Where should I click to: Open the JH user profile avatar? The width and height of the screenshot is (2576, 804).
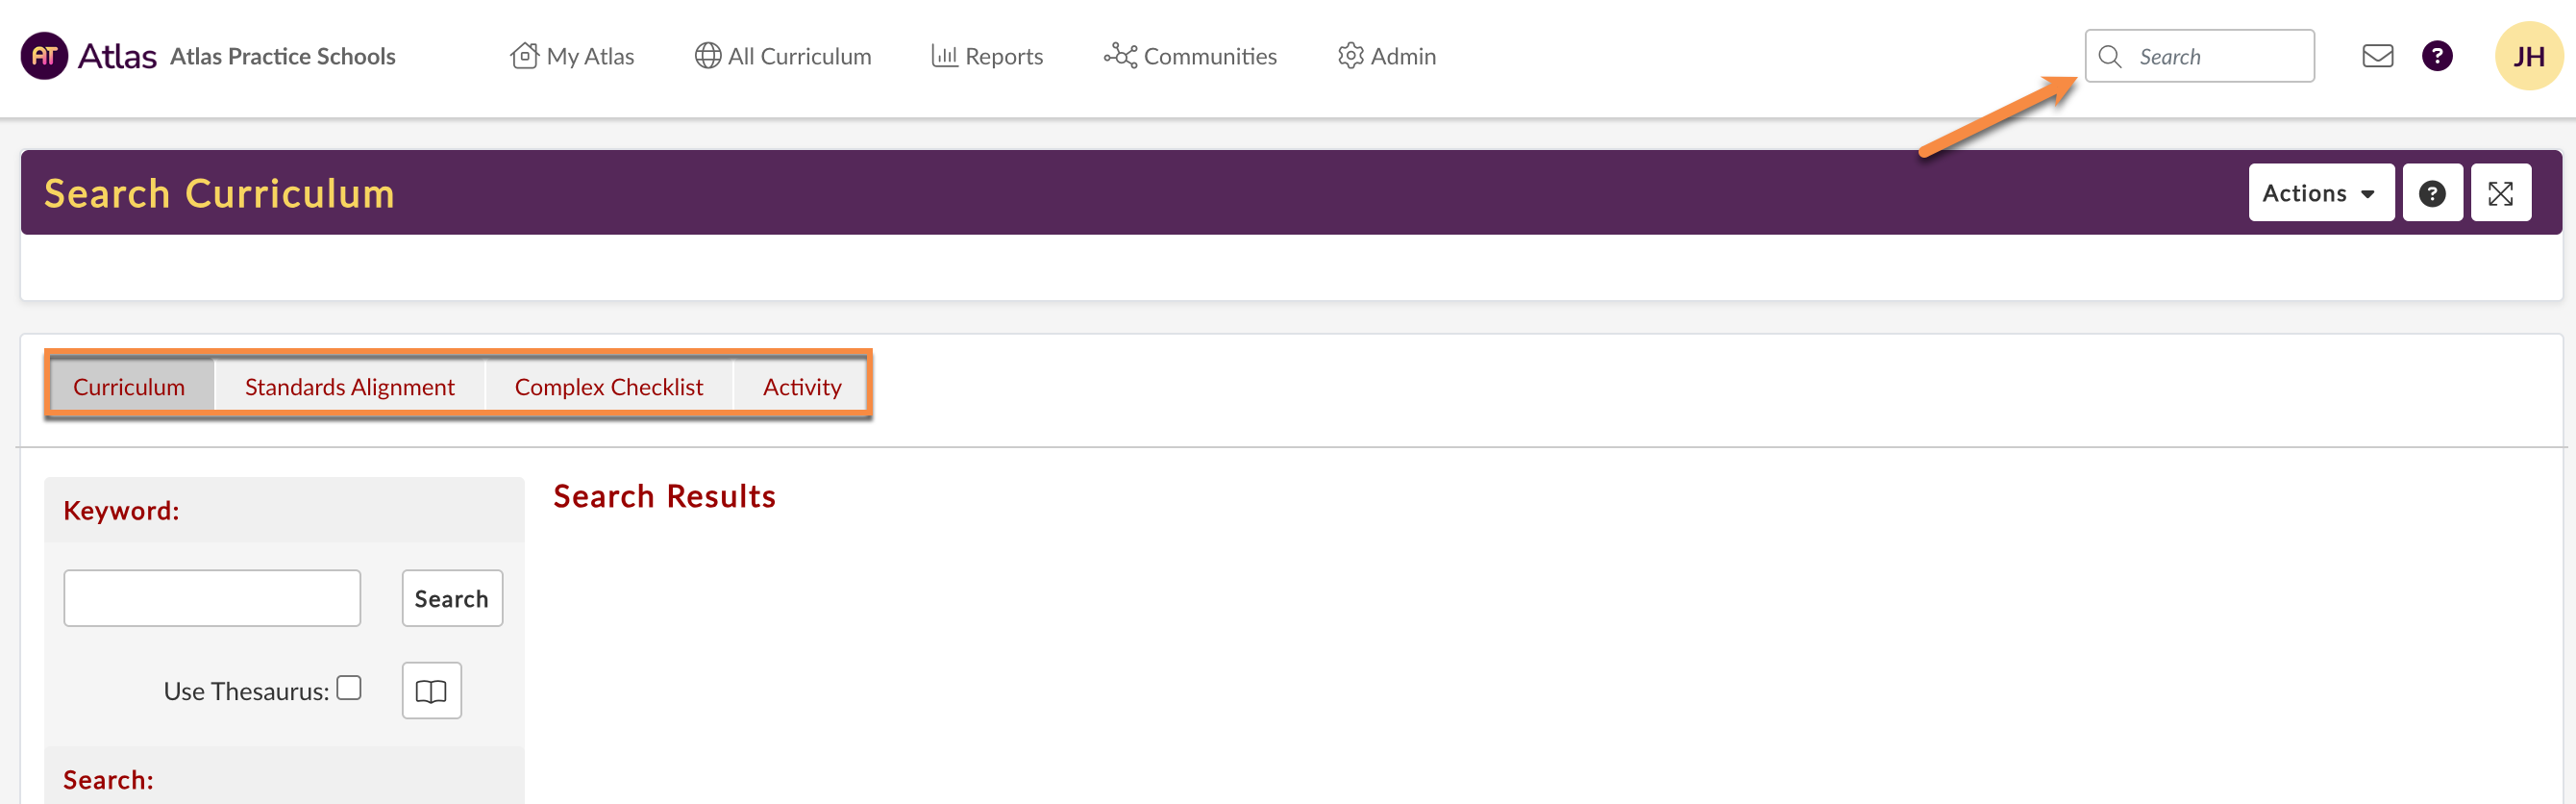coord(2528,56)
